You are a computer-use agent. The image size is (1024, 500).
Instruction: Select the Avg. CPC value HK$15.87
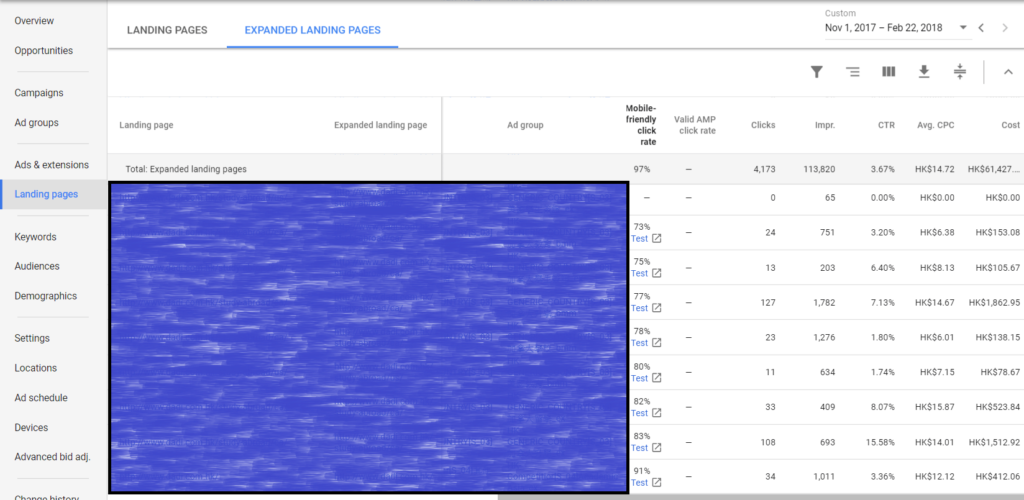[x=935, y=407]
